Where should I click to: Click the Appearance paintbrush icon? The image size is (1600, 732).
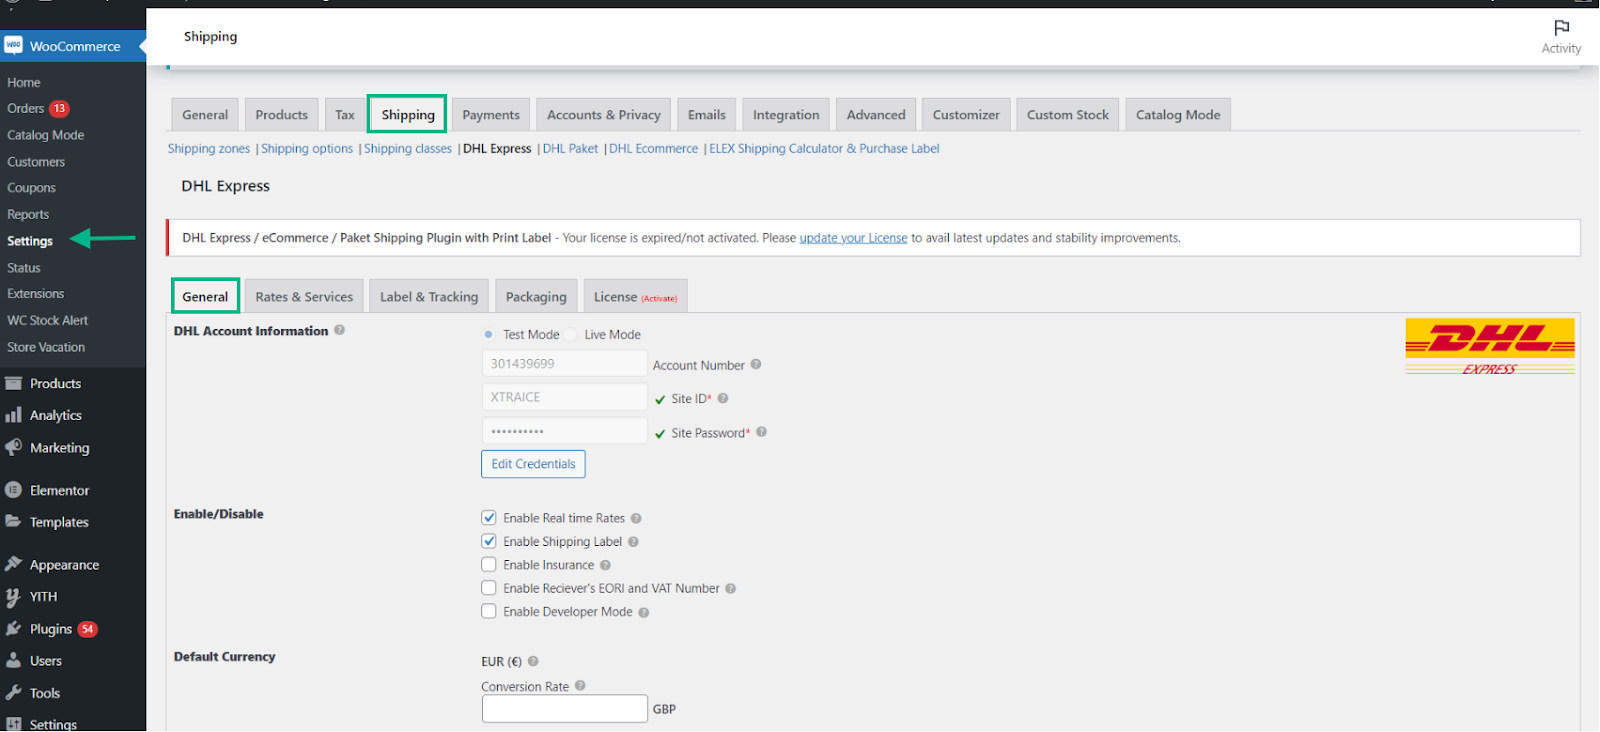[x=13, y=564]
